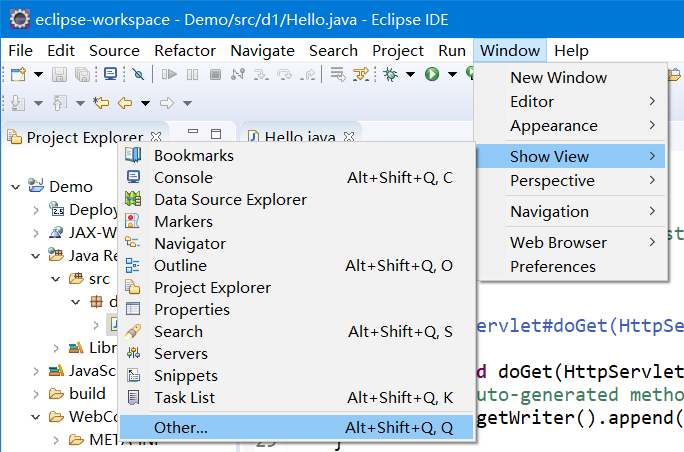Click the green Run button icon

pyautogui.click(x=432, y=74)
